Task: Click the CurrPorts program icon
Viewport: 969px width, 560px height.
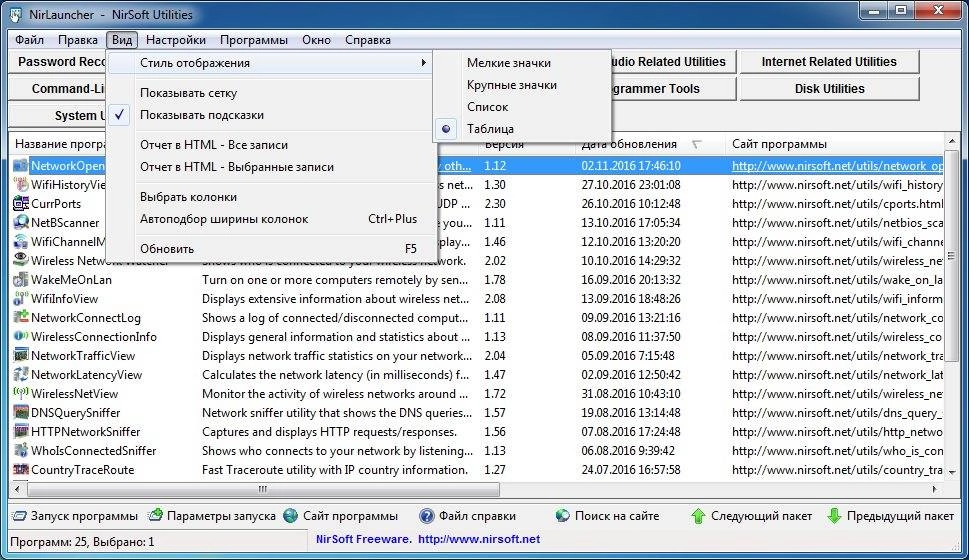Action: (21, 203)
